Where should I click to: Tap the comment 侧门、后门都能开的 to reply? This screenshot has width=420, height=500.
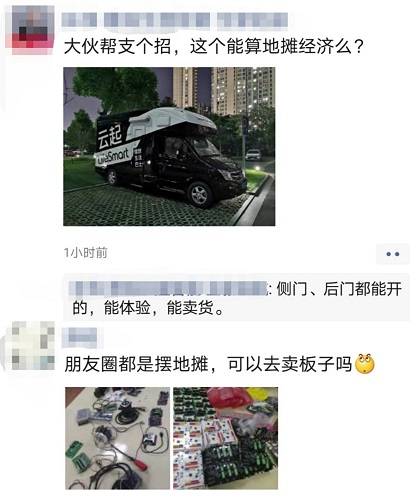[237, 298]
